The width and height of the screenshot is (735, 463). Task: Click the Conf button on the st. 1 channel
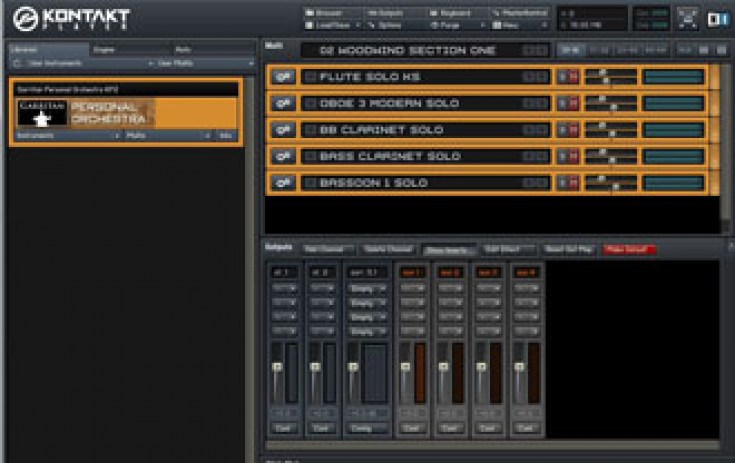click(284, 428)
